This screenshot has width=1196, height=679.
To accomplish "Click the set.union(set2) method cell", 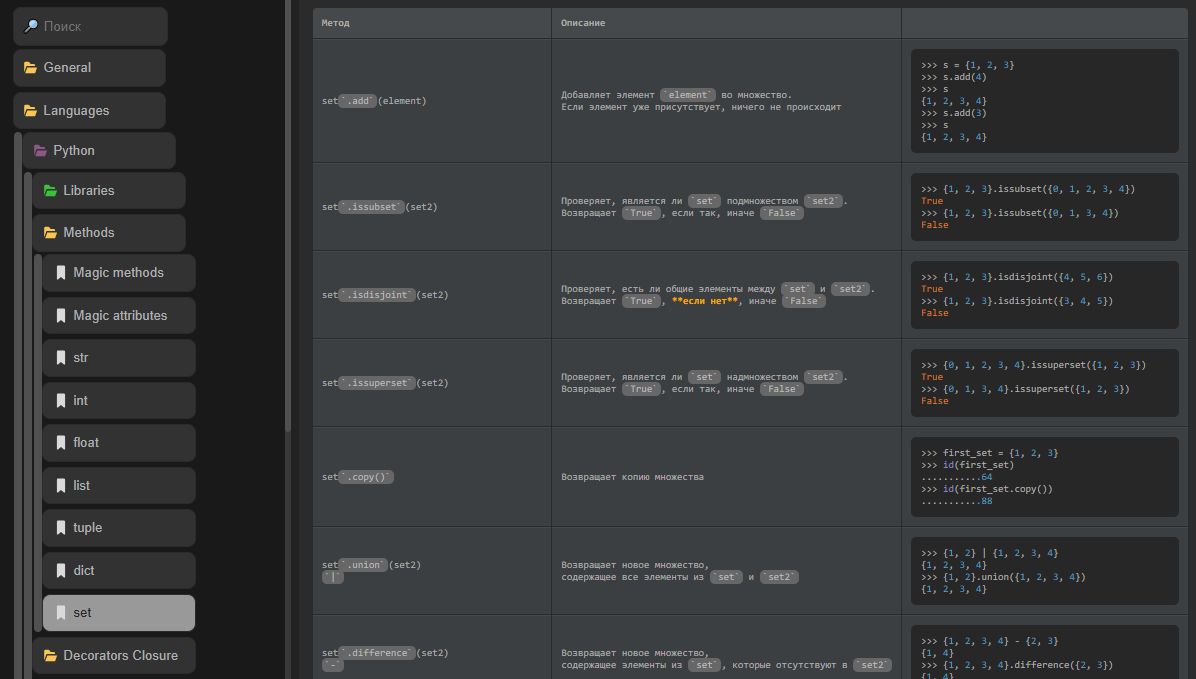I will coord(432,571).
